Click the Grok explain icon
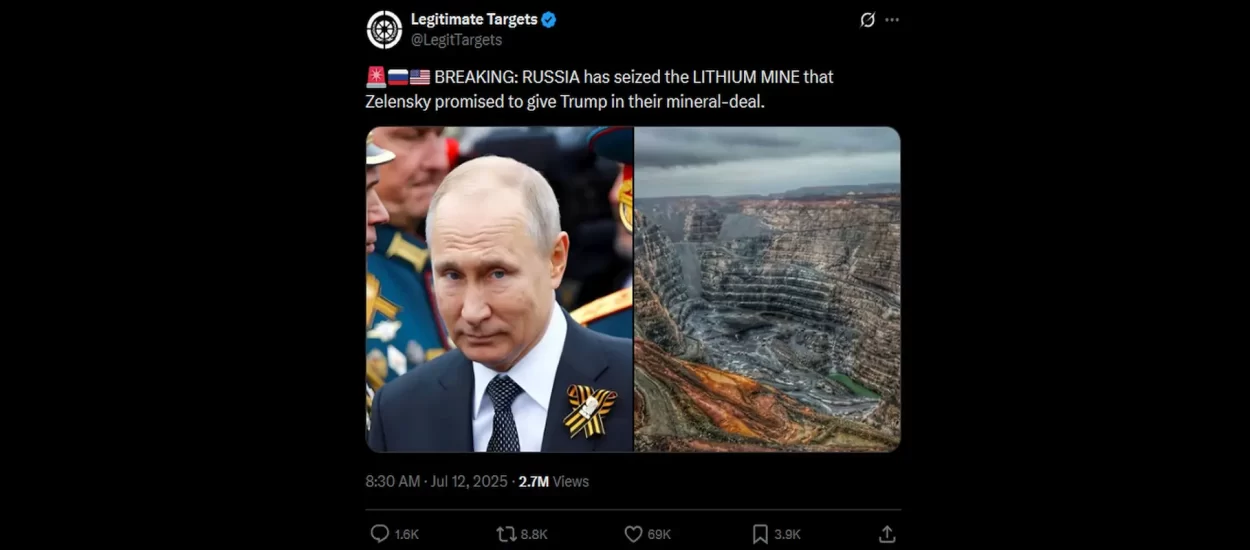 pyautogui.click(x=867, y=20)
